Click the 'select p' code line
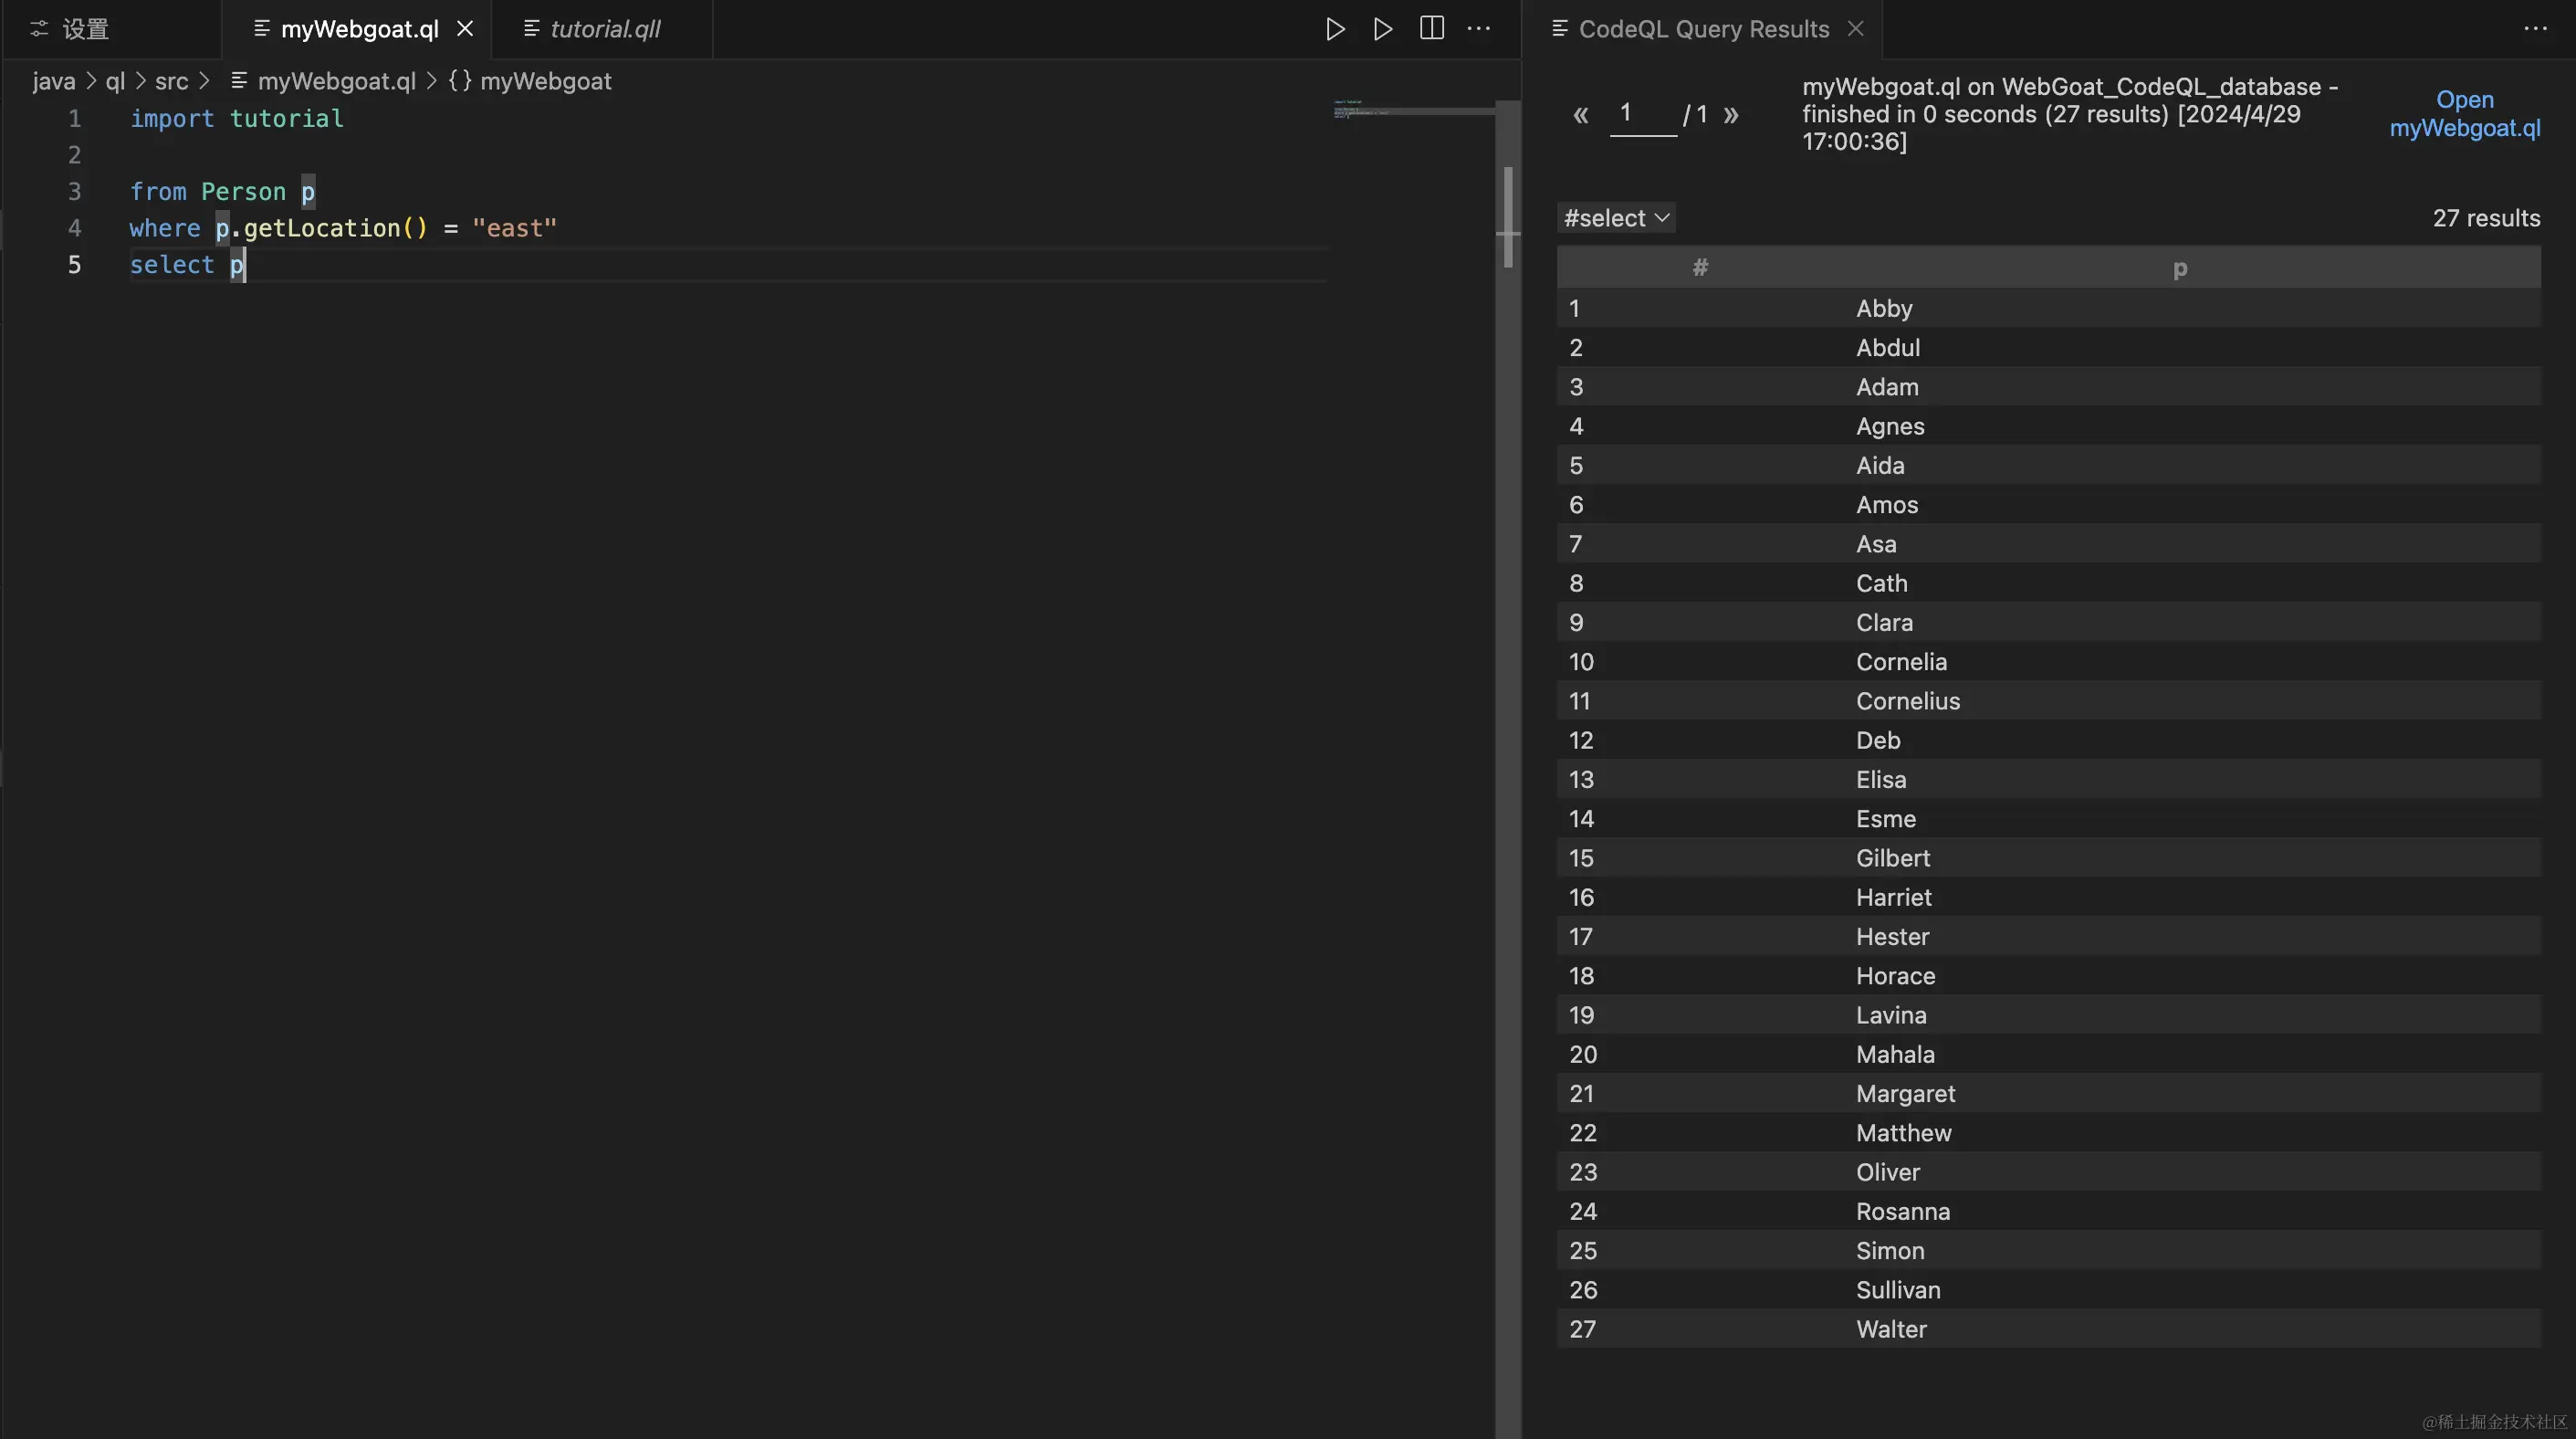The height and width of the screenshot is (1439, 2576). tap(187, 265)
